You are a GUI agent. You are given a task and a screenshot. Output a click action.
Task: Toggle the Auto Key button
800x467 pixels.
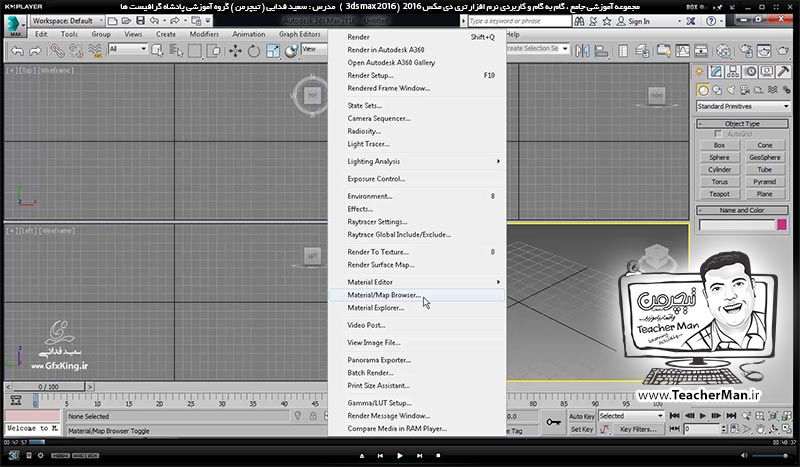click(x=582, y=416)
